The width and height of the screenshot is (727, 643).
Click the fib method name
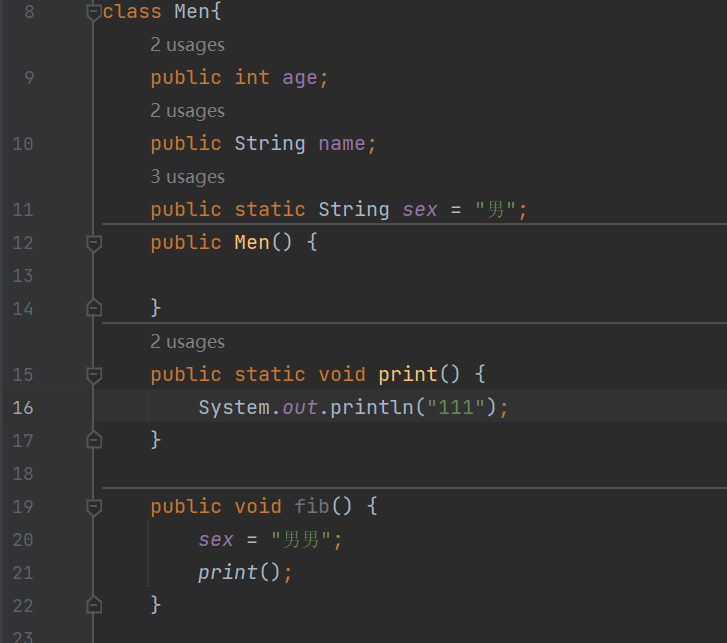tap(312, 507)
